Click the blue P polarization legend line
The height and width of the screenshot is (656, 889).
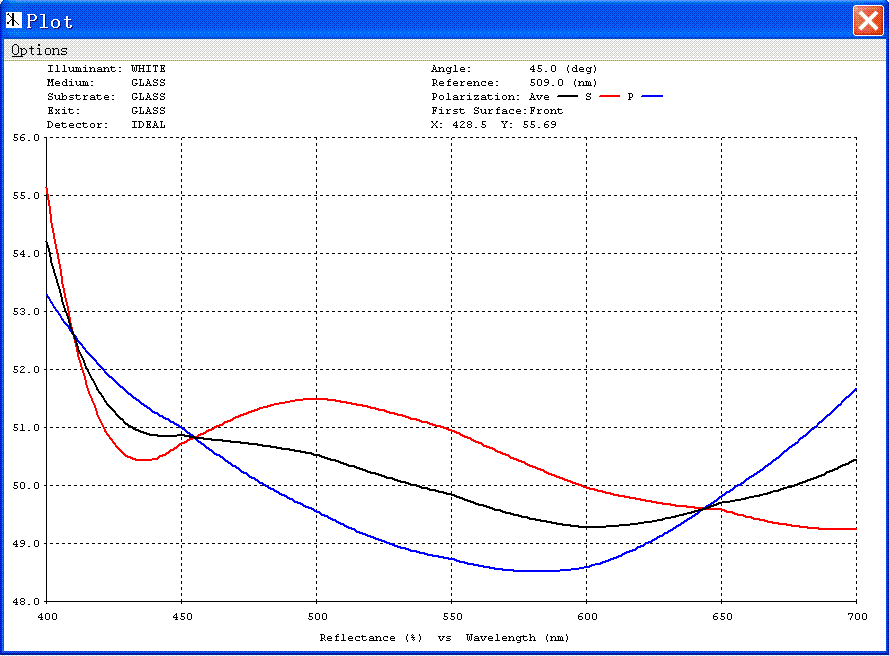click(x=652, y=96)
